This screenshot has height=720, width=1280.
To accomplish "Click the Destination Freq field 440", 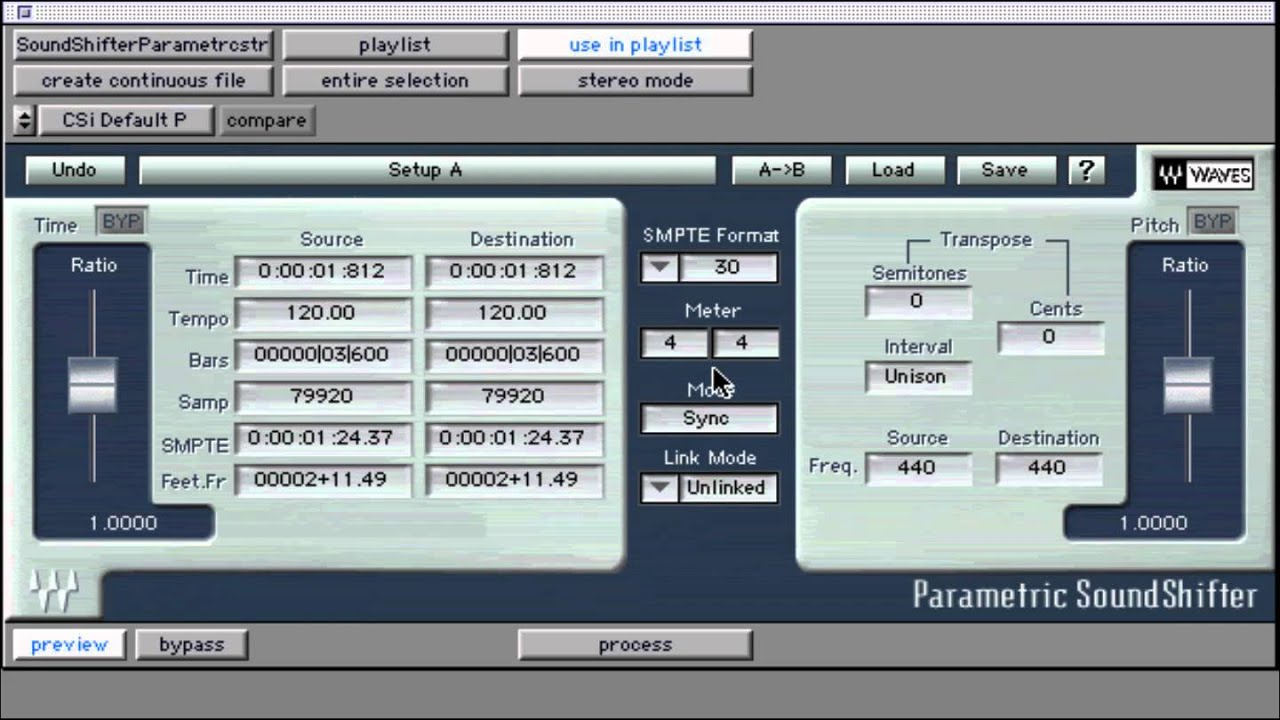I will tap(1049, 468).
